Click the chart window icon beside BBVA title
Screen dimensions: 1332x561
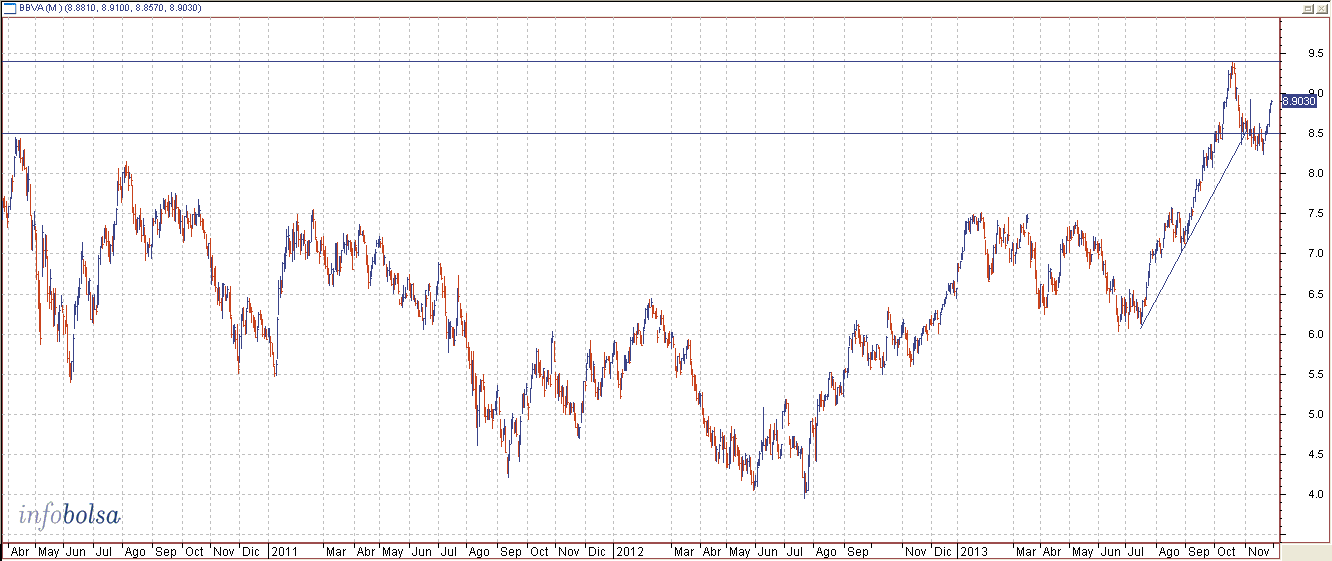[9, 7]
